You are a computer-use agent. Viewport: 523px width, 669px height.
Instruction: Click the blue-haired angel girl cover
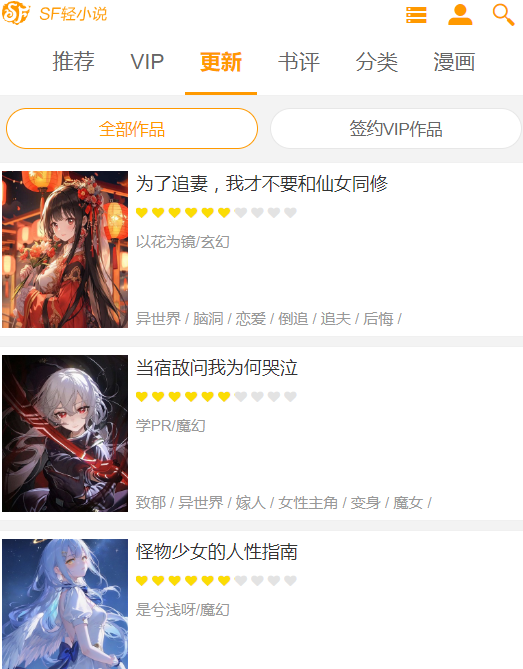[65, 604]
